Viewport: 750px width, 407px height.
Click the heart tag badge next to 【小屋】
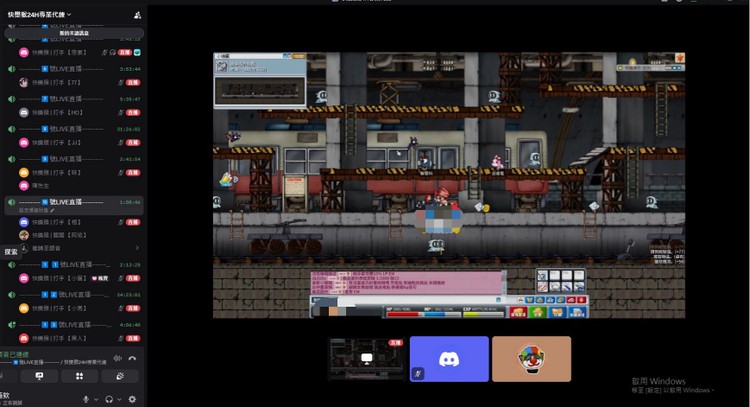coord(99,278)
